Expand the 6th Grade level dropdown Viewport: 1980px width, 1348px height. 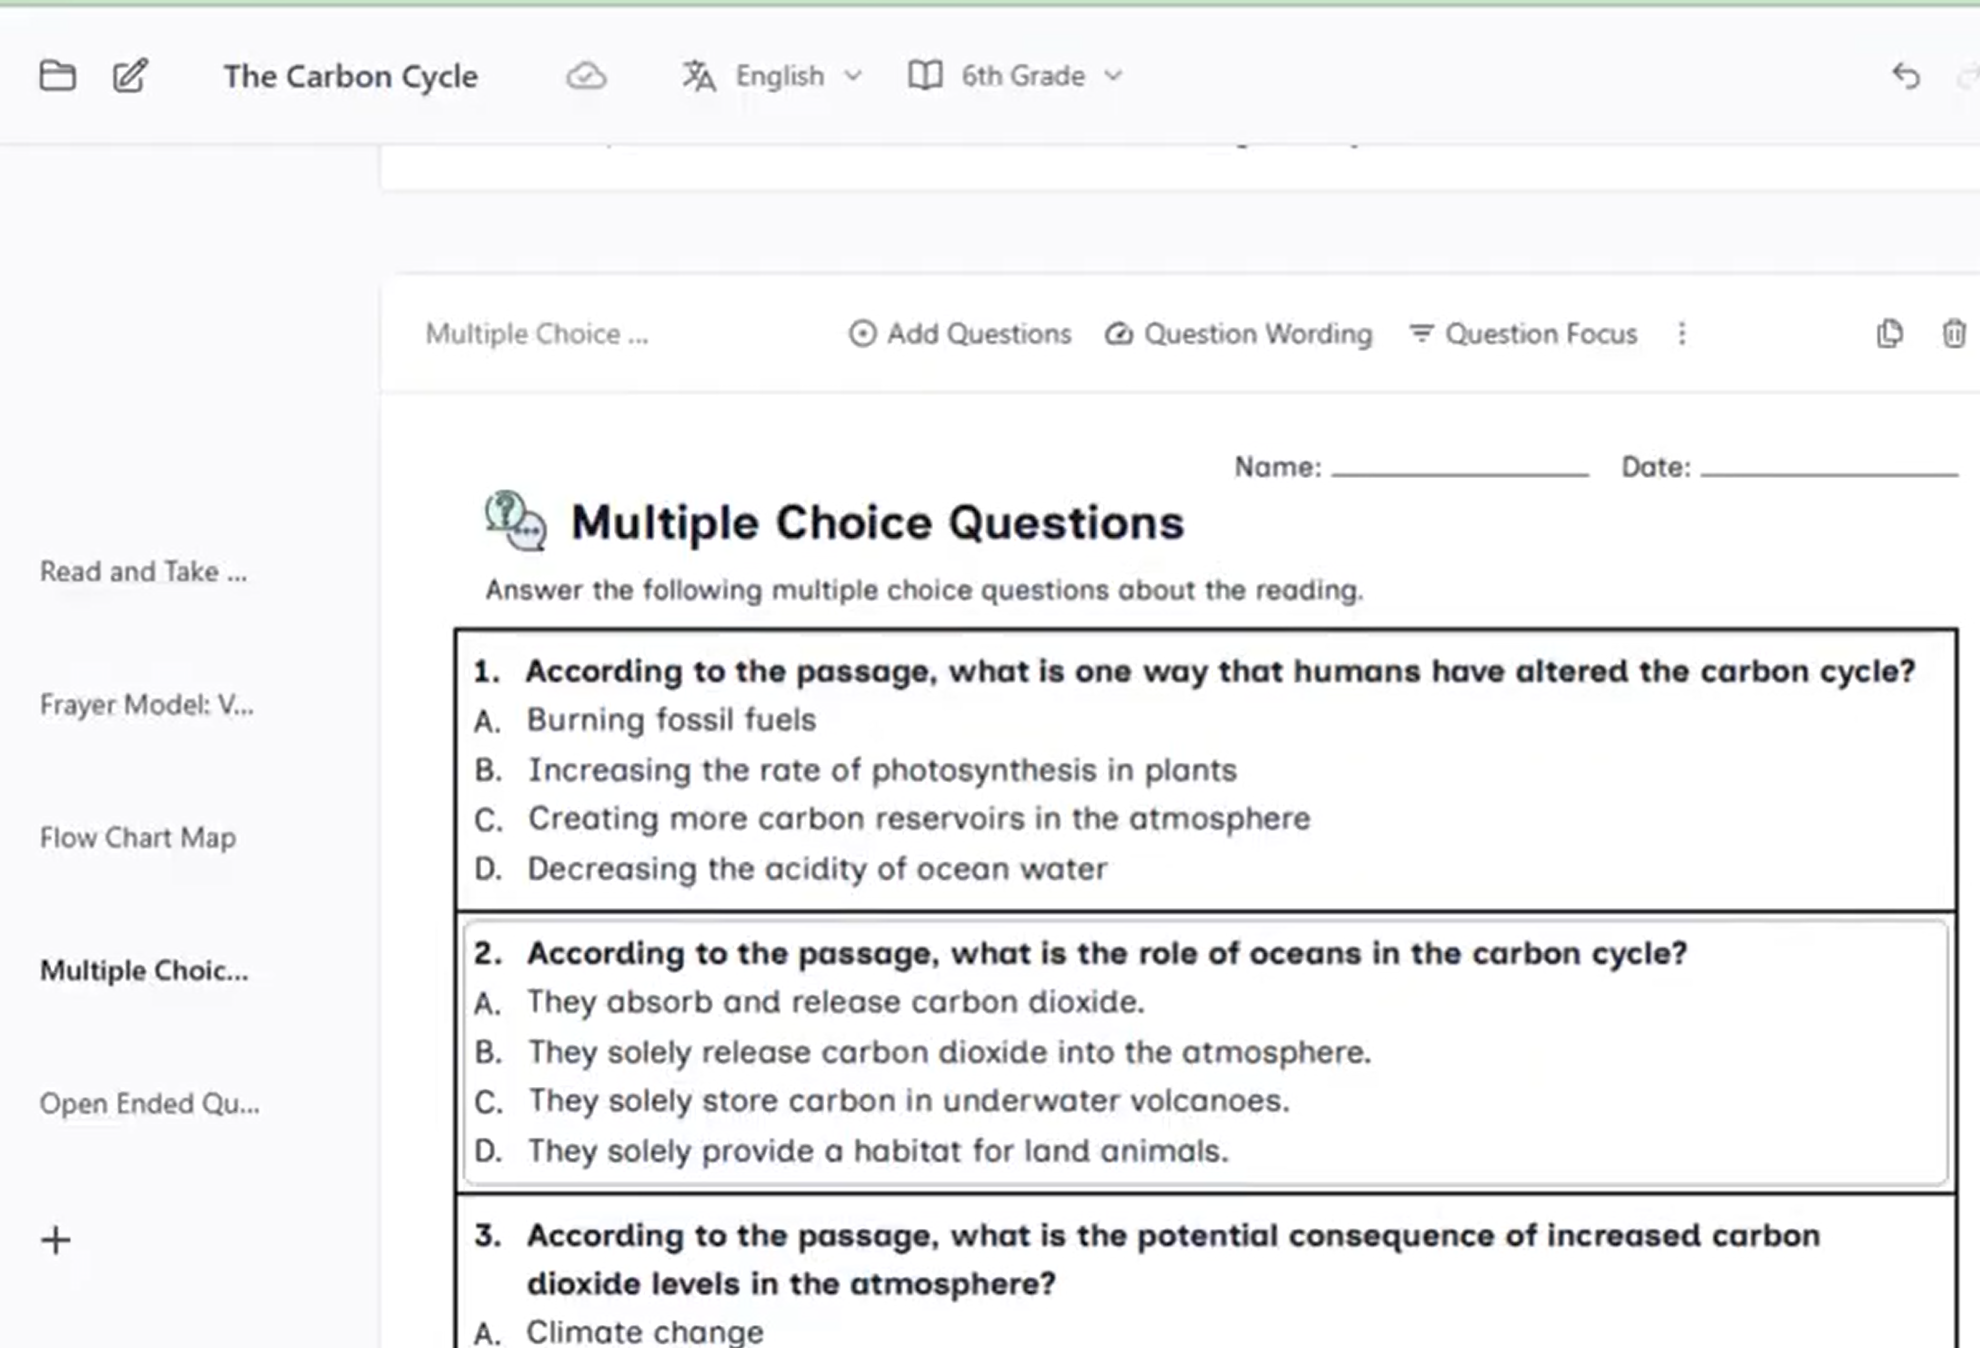[1040, 76]
